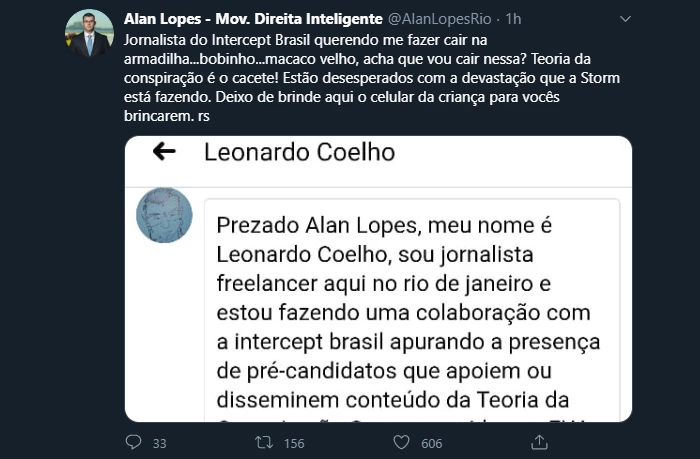Click the Leonardo Coelho chat header name
Image resolution: width=700 pixels, height=459 pixels.
(x=299, y=153)
